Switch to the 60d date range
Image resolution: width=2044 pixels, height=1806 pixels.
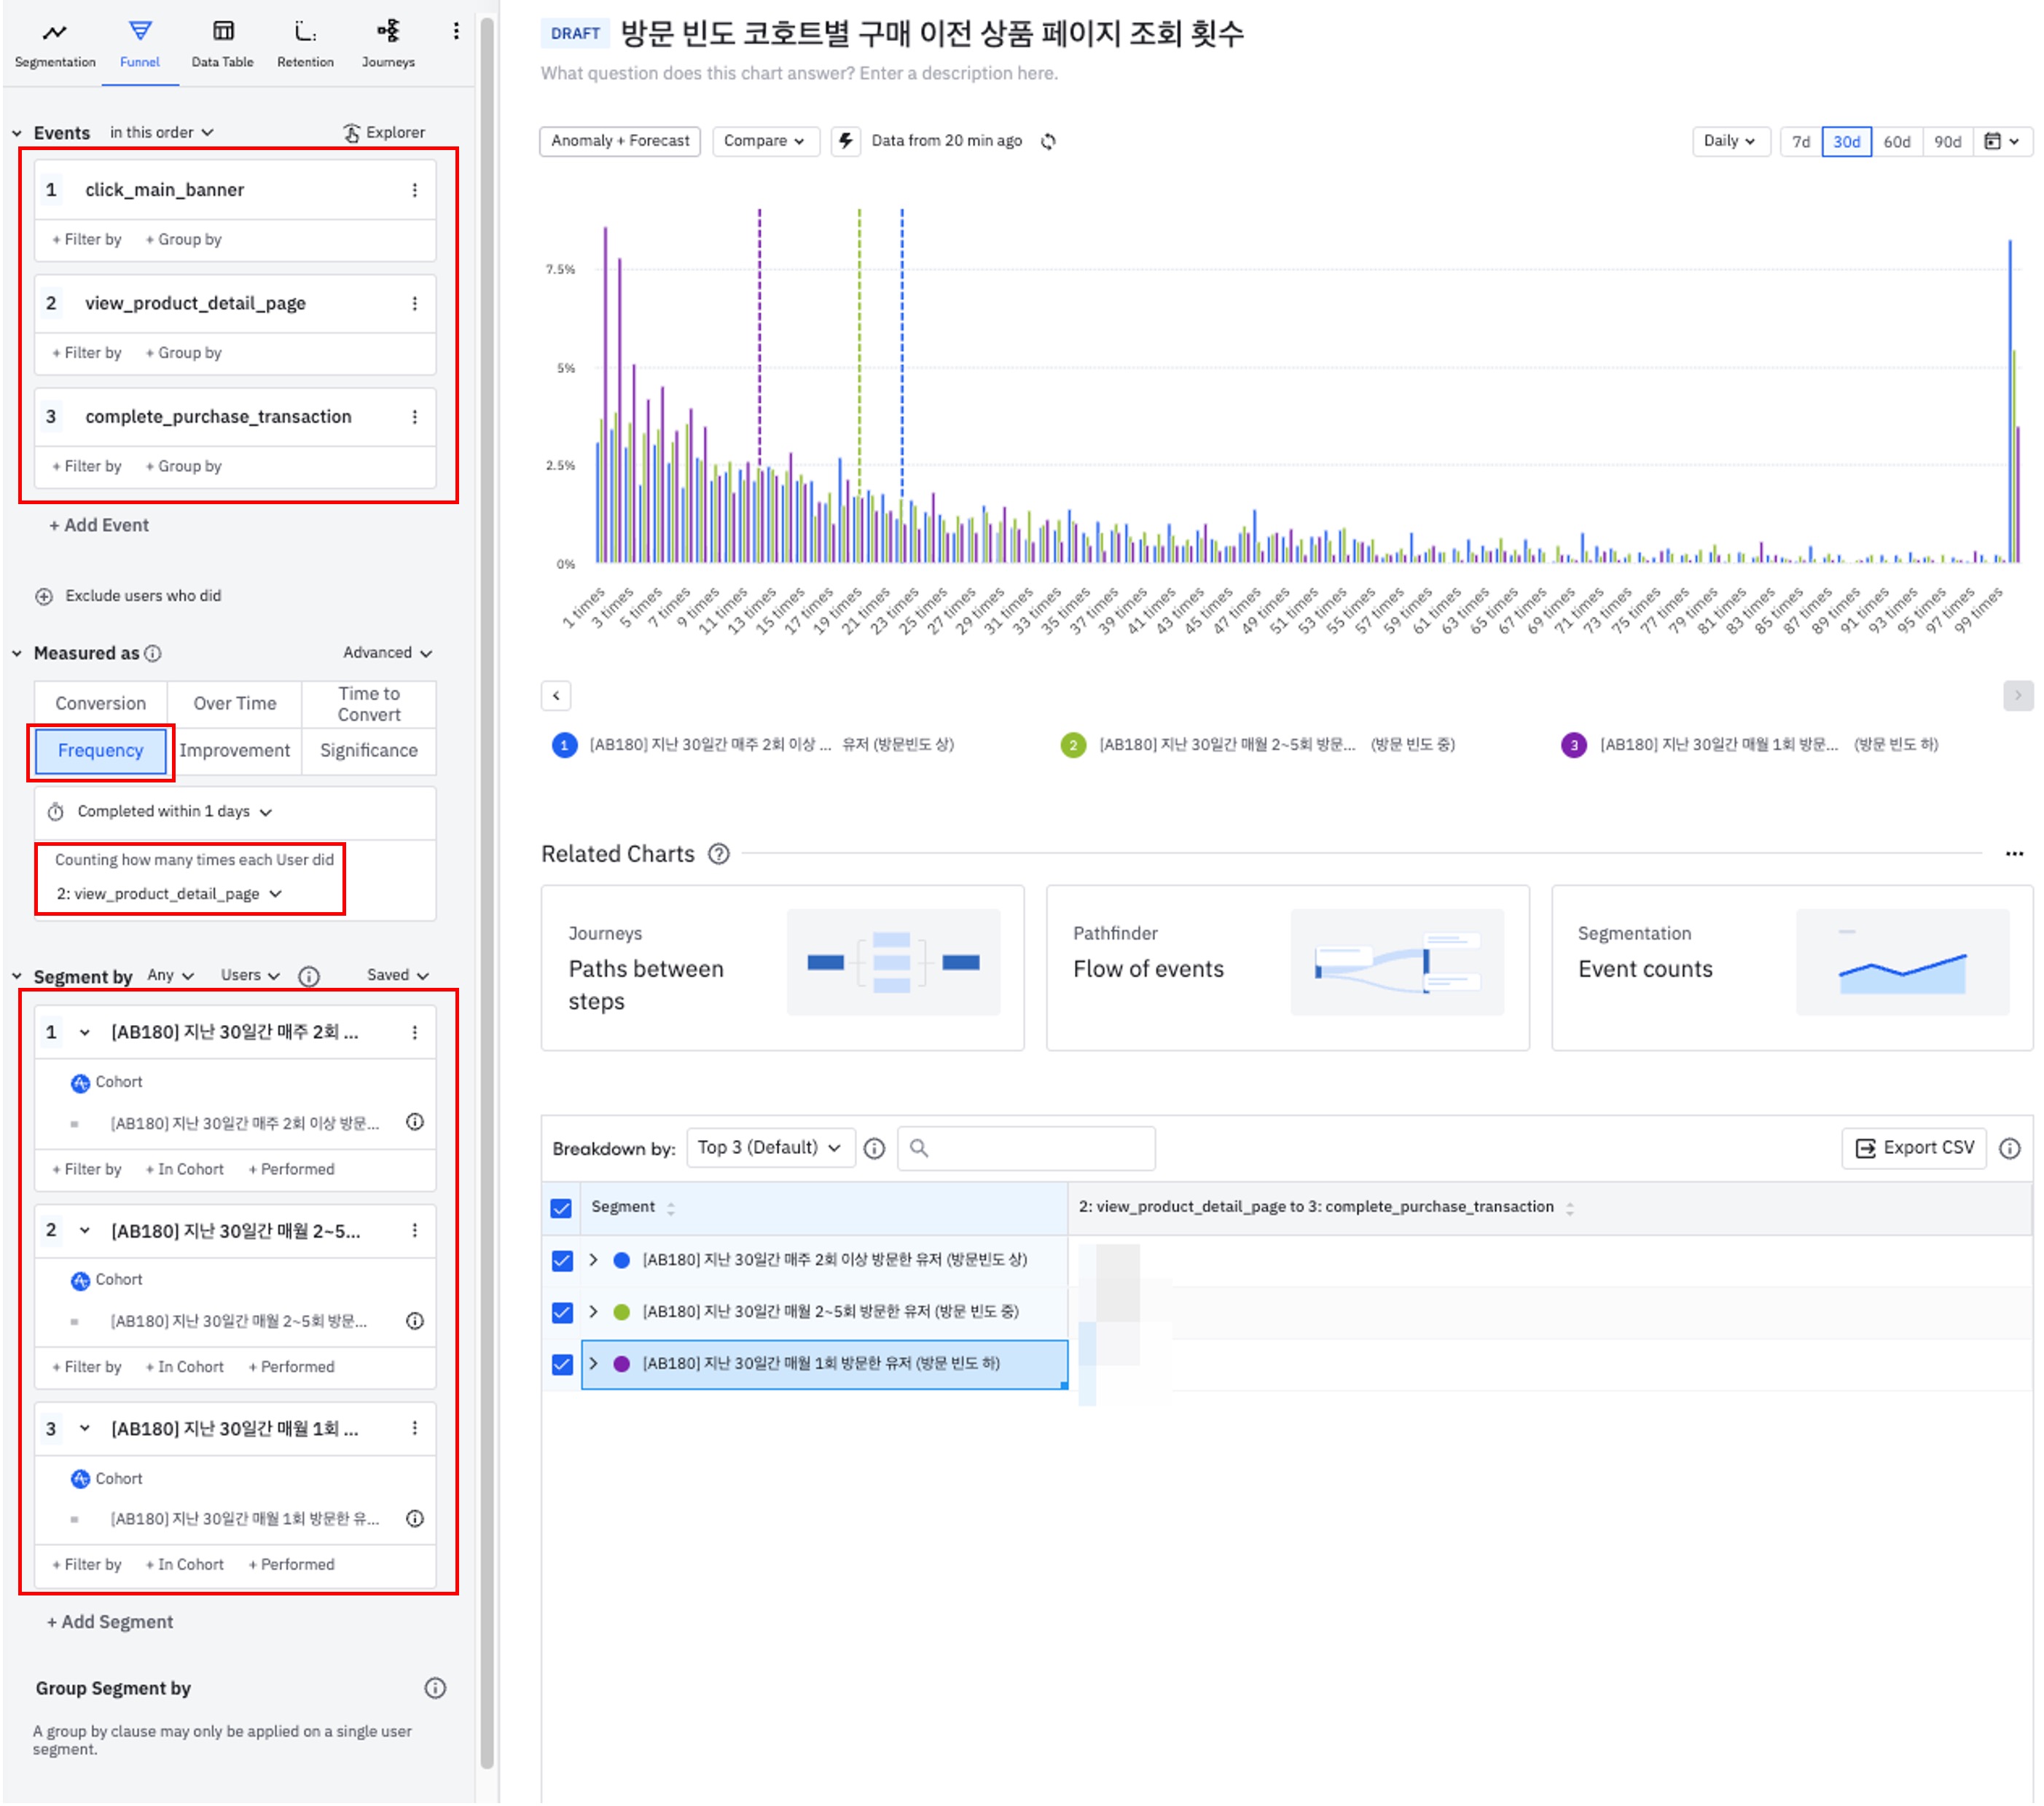[1896, 141]
